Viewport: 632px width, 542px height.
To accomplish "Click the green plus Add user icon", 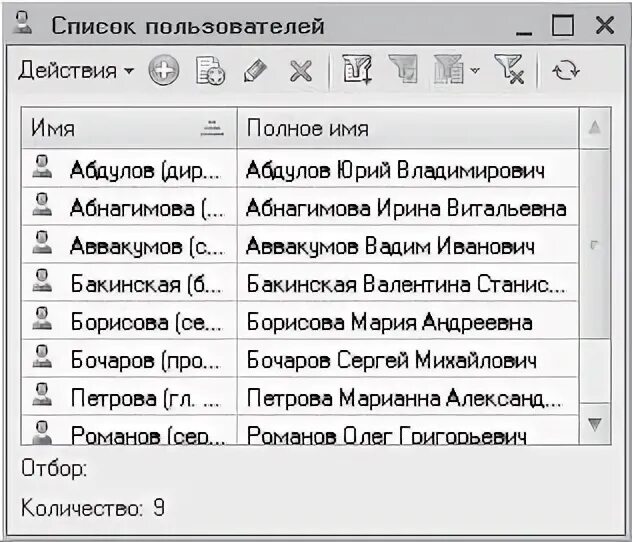I will click(164, 71).
